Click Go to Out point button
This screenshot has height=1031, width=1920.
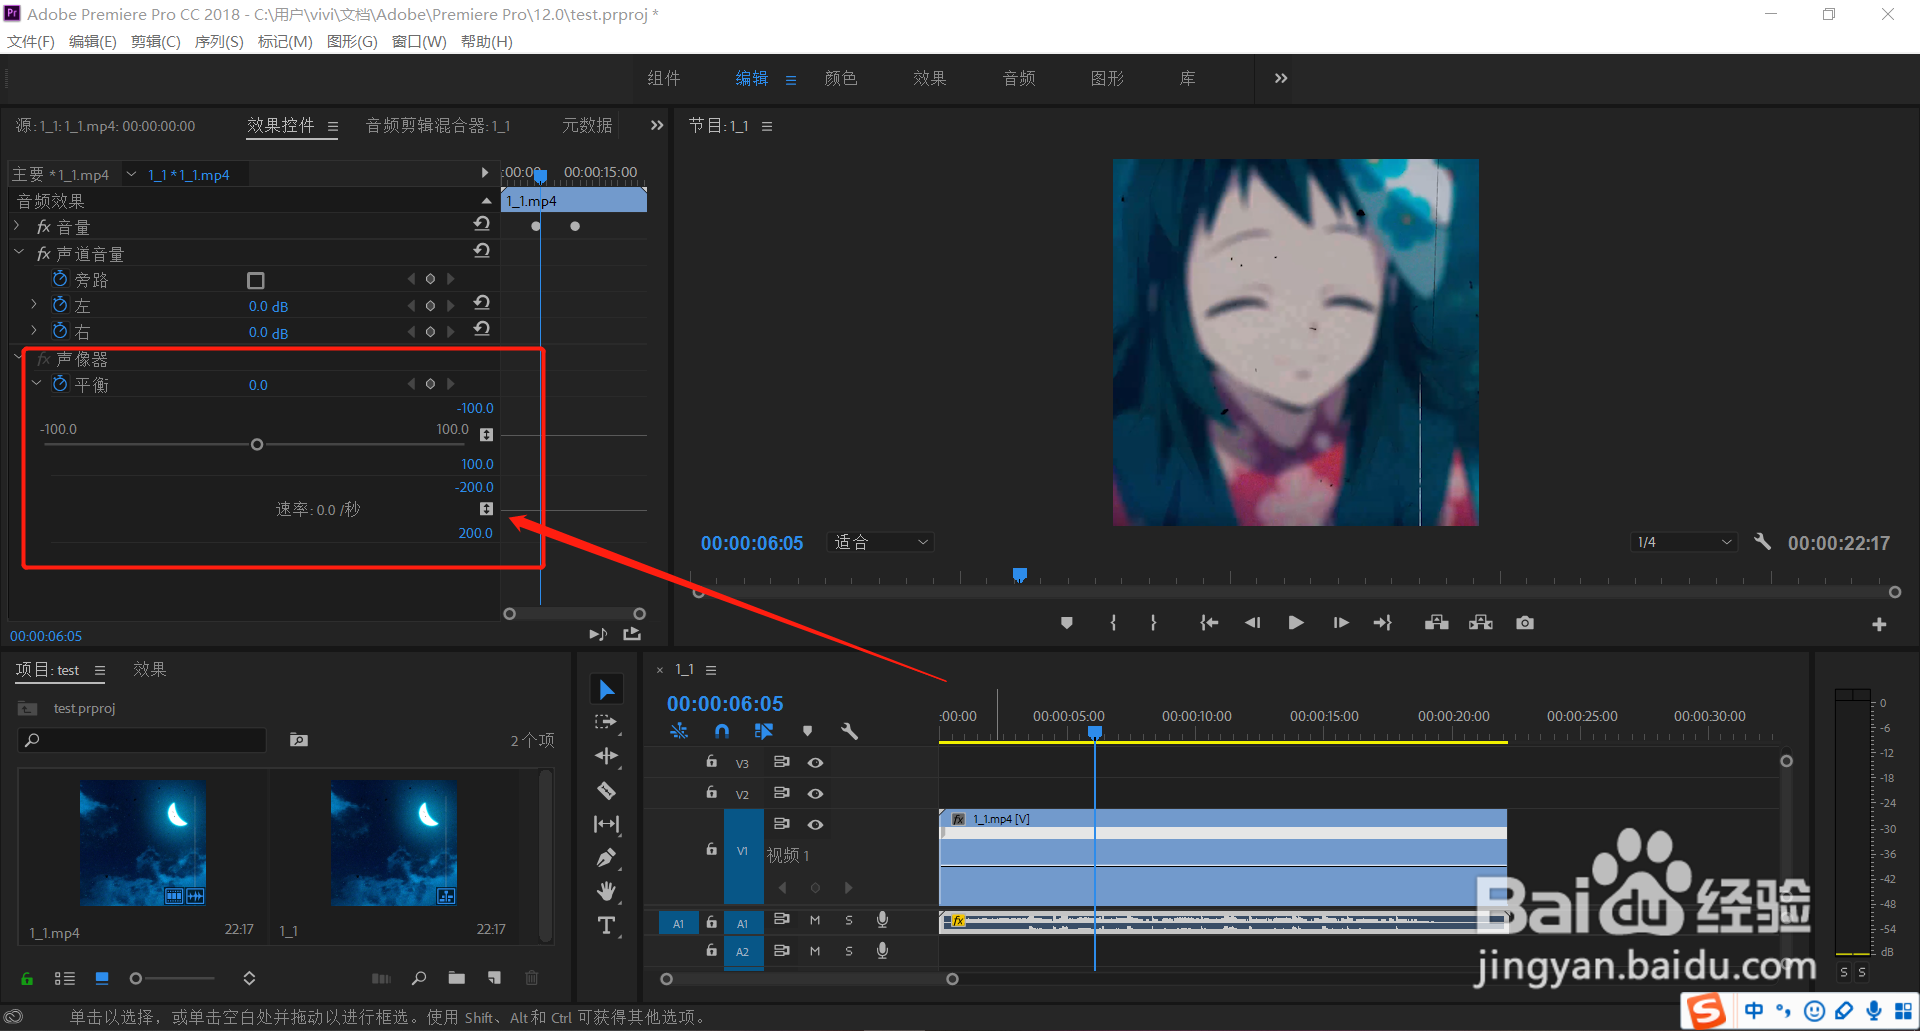tap(1383, 623)
